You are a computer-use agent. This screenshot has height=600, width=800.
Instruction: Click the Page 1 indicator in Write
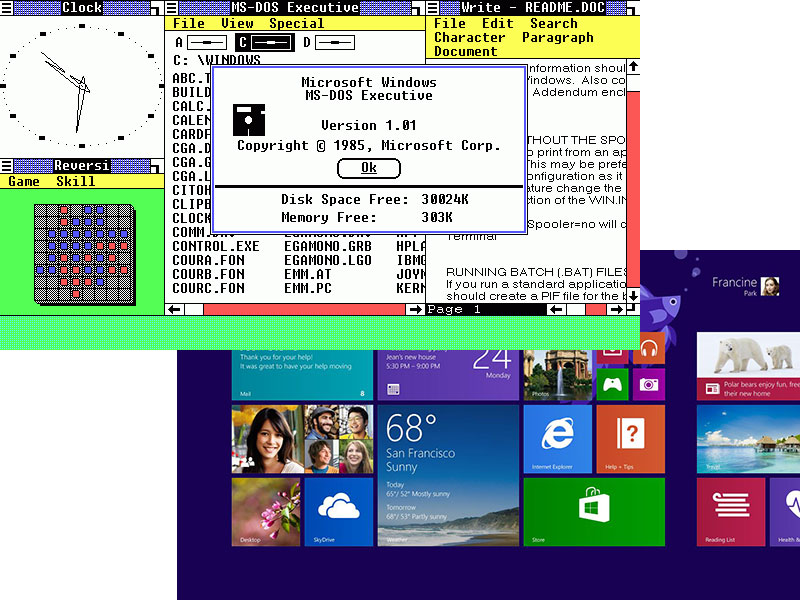[454, 309]
